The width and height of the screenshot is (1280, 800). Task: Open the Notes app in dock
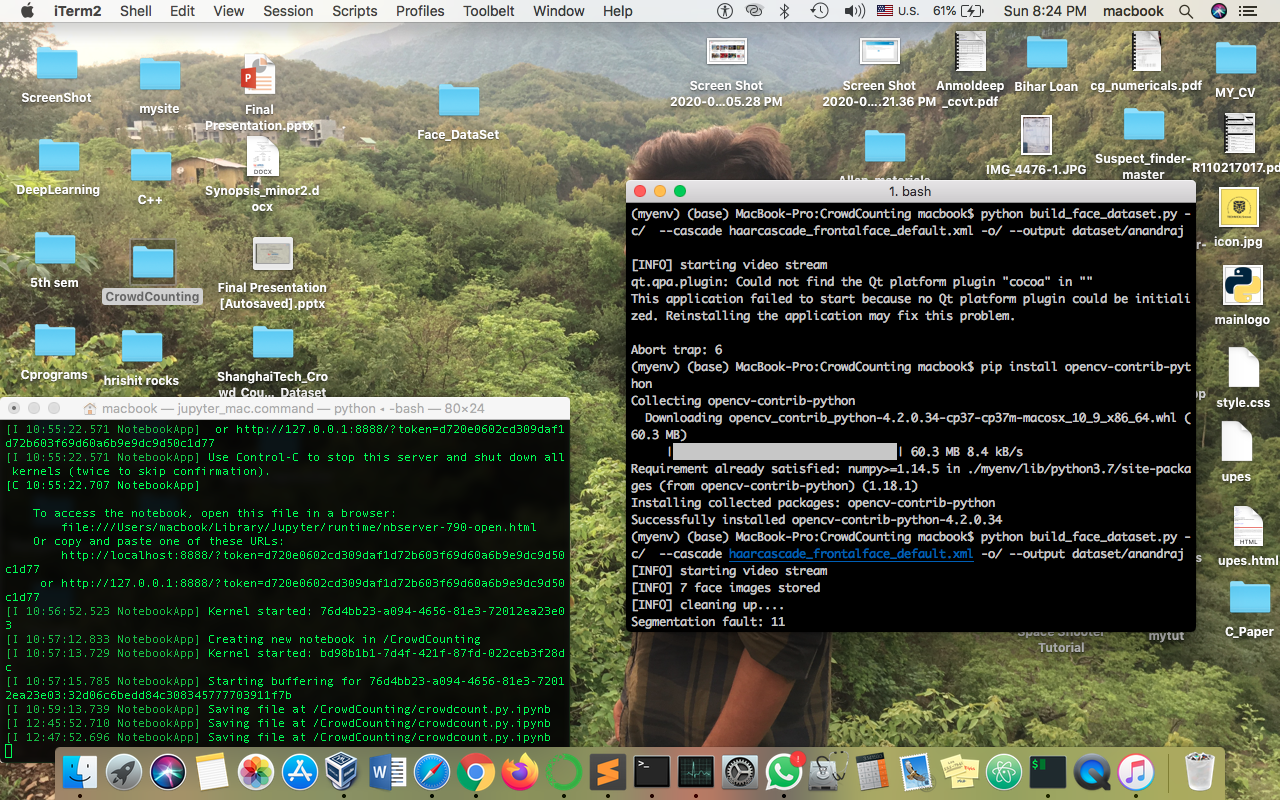pyautogui.click(x=212, y=772)
